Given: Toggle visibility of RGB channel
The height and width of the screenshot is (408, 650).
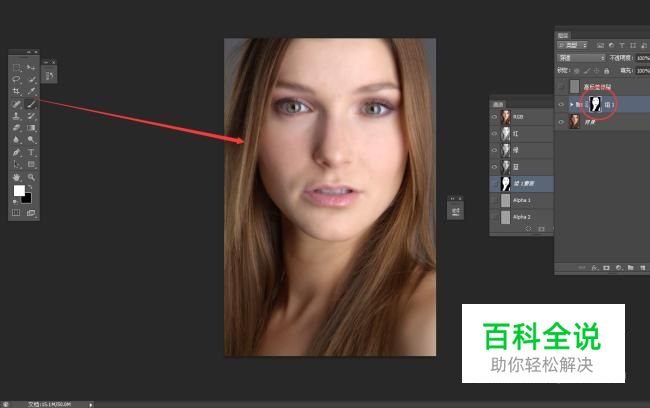Looking at the screenshot, I should (494, 117).
